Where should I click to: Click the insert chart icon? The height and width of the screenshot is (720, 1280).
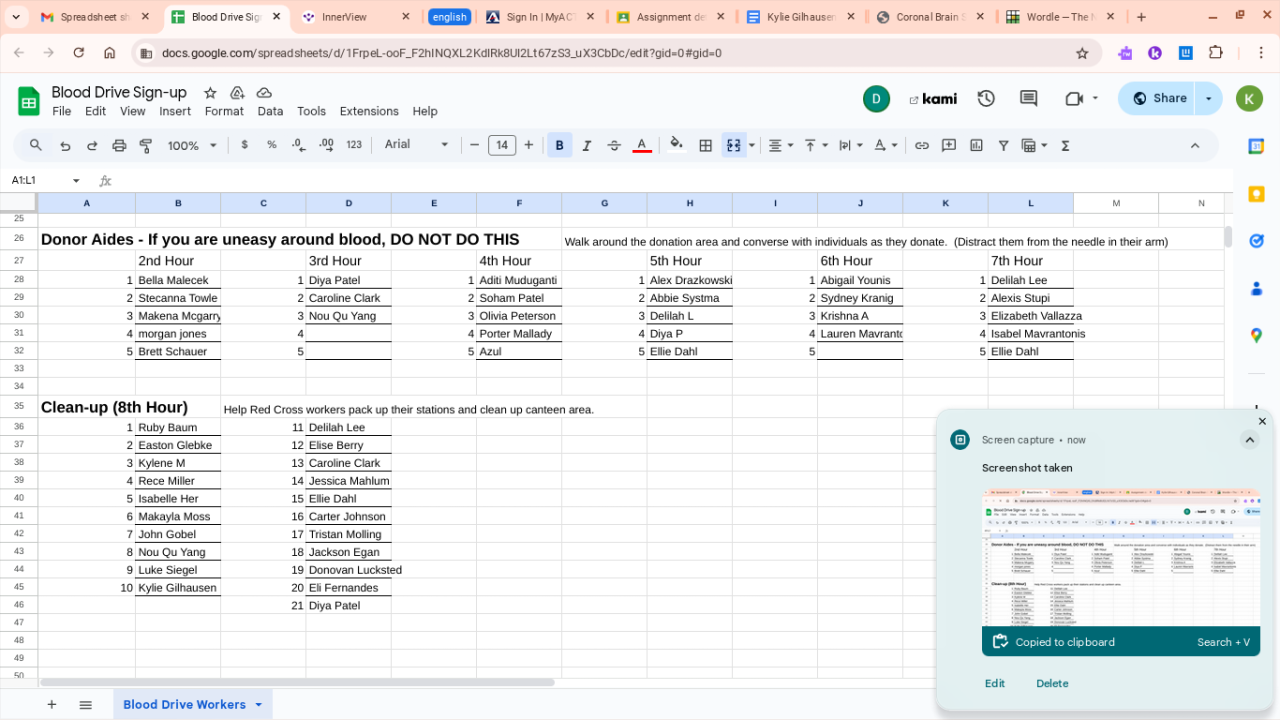976,145
